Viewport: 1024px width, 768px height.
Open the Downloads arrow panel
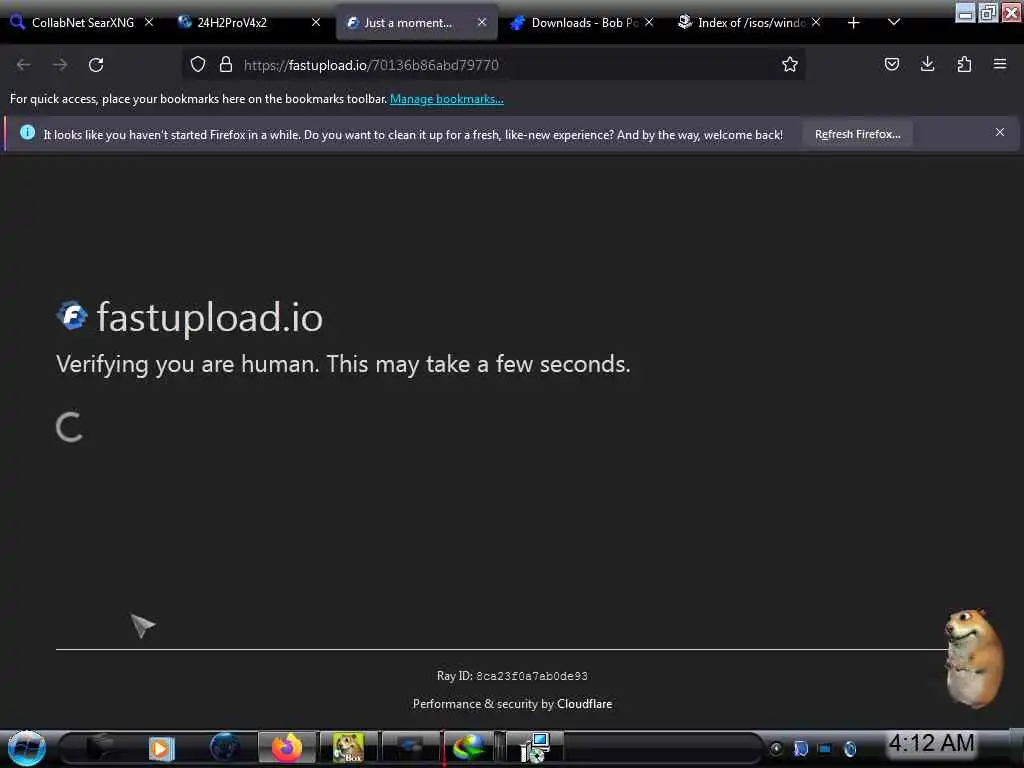(x=927, y=64)
